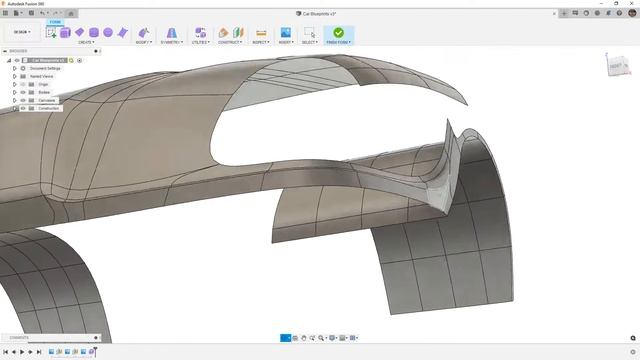Select the Mirror symmetry tool
This screenshot has height=360, width=640.
[171, 33]
